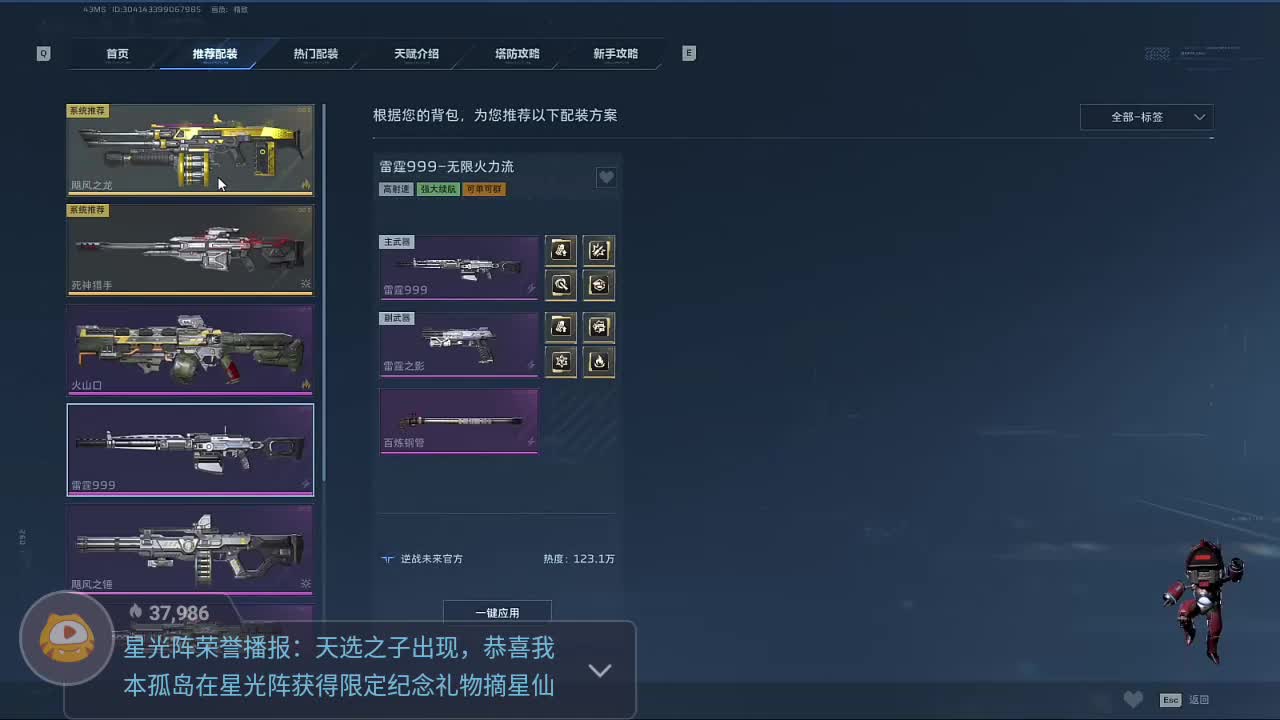Click the E key icon right of tabs

click(689, 53)
